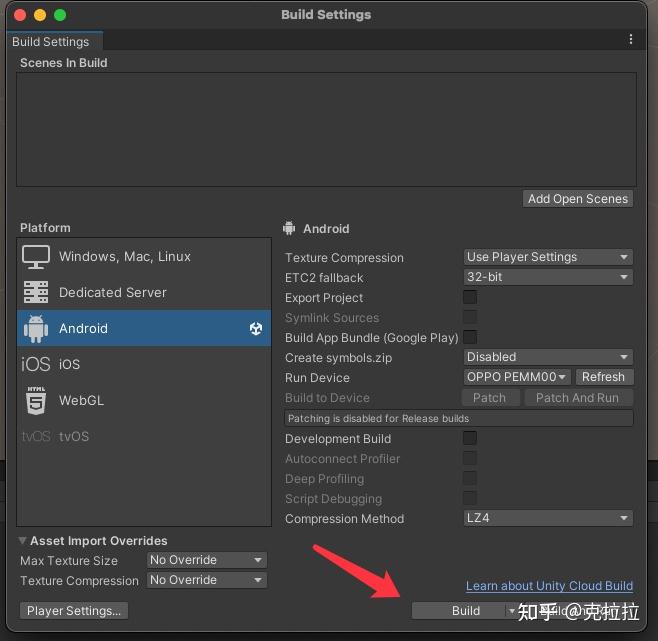
Task: Click the 'Run Device' label
Action: [x=317, y=377]
